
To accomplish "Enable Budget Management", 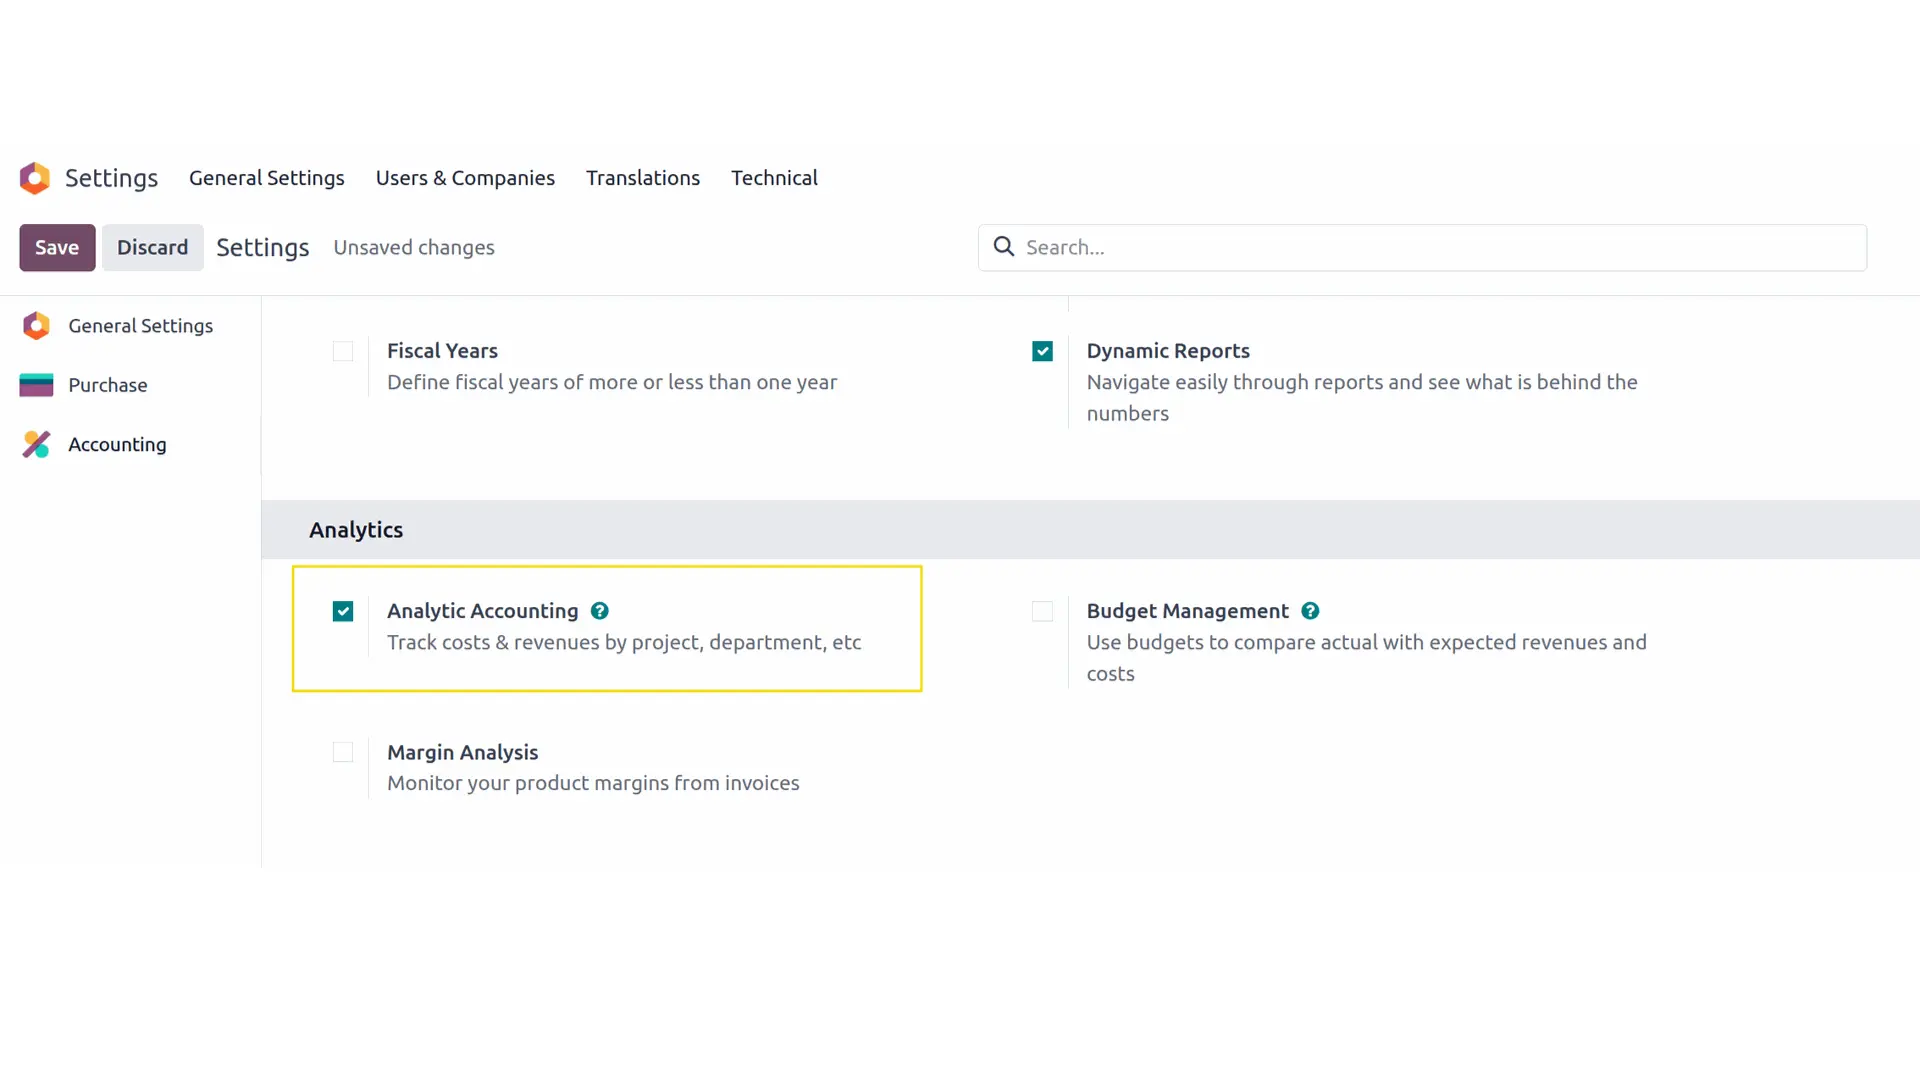I will (1043, 611).
